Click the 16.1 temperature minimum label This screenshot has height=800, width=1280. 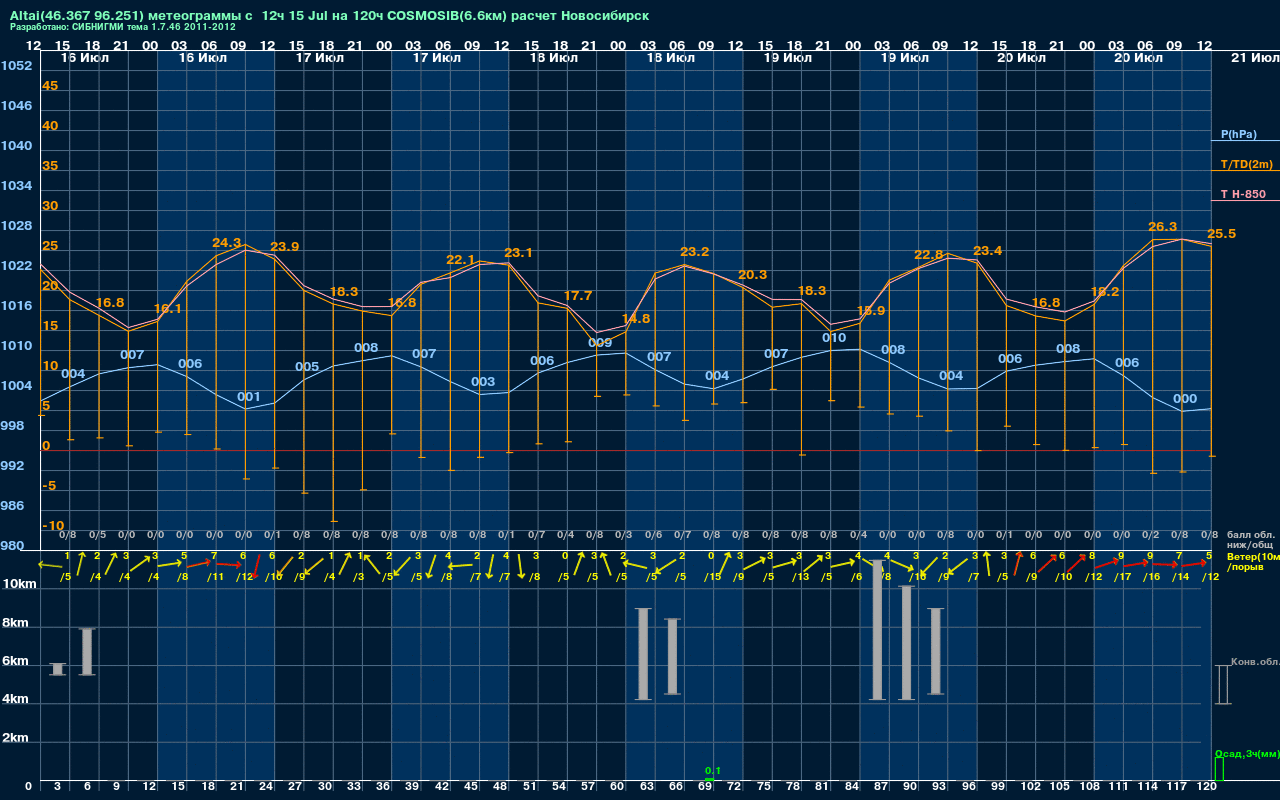point(168,309)
